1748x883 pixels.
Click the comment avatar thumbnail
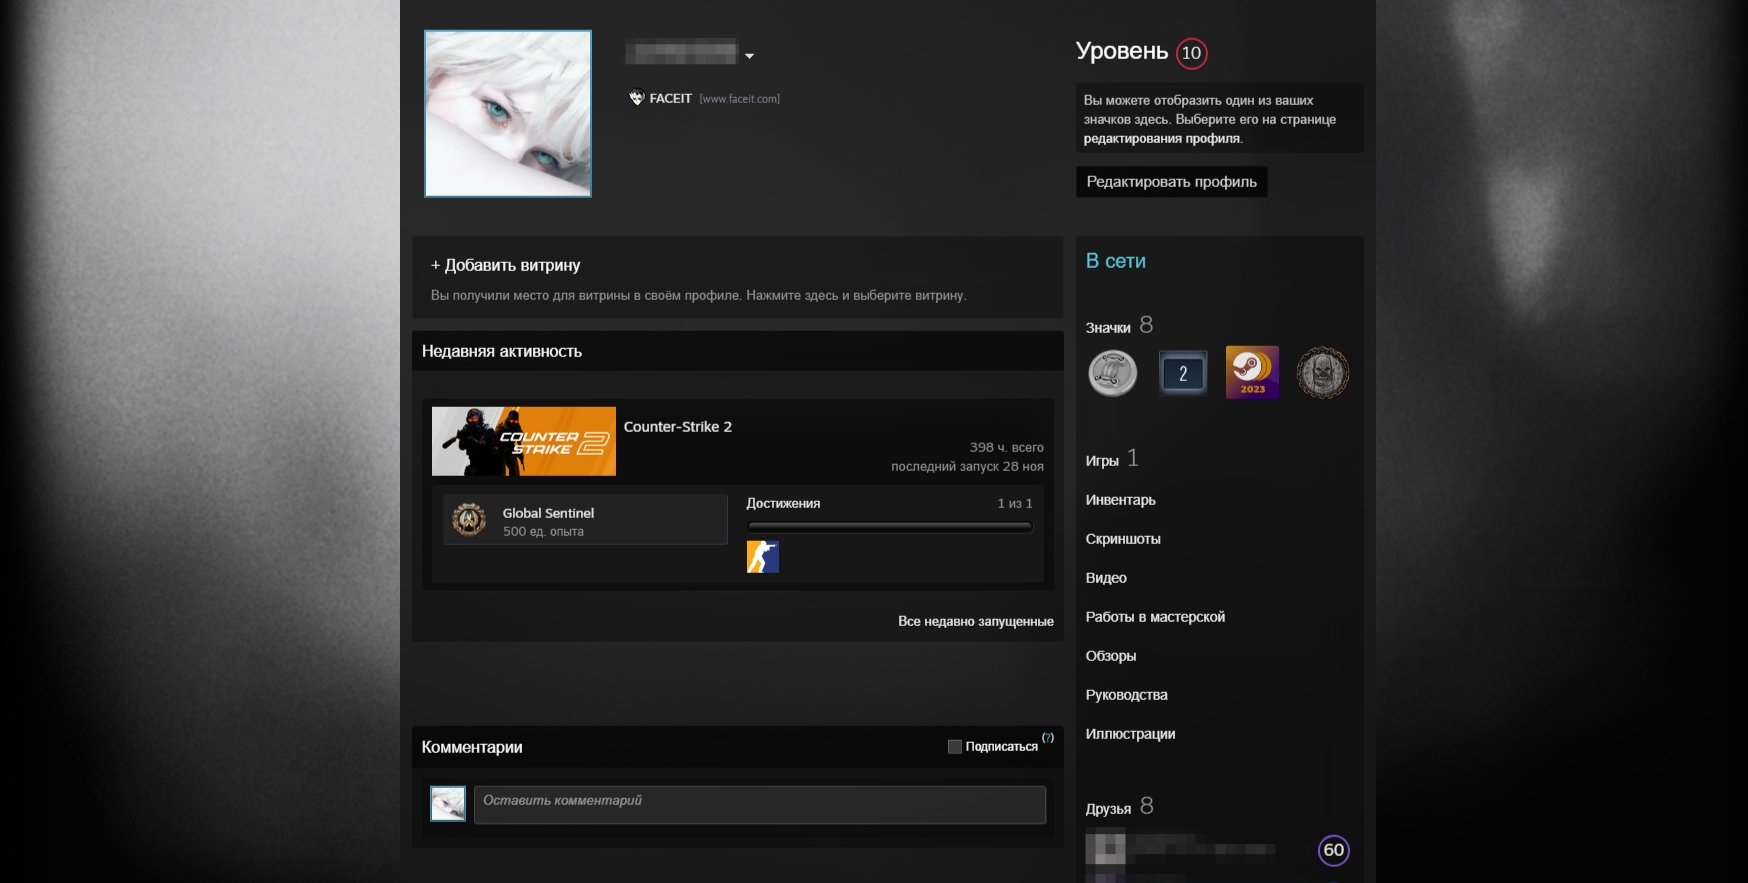[x=448, y=804]
